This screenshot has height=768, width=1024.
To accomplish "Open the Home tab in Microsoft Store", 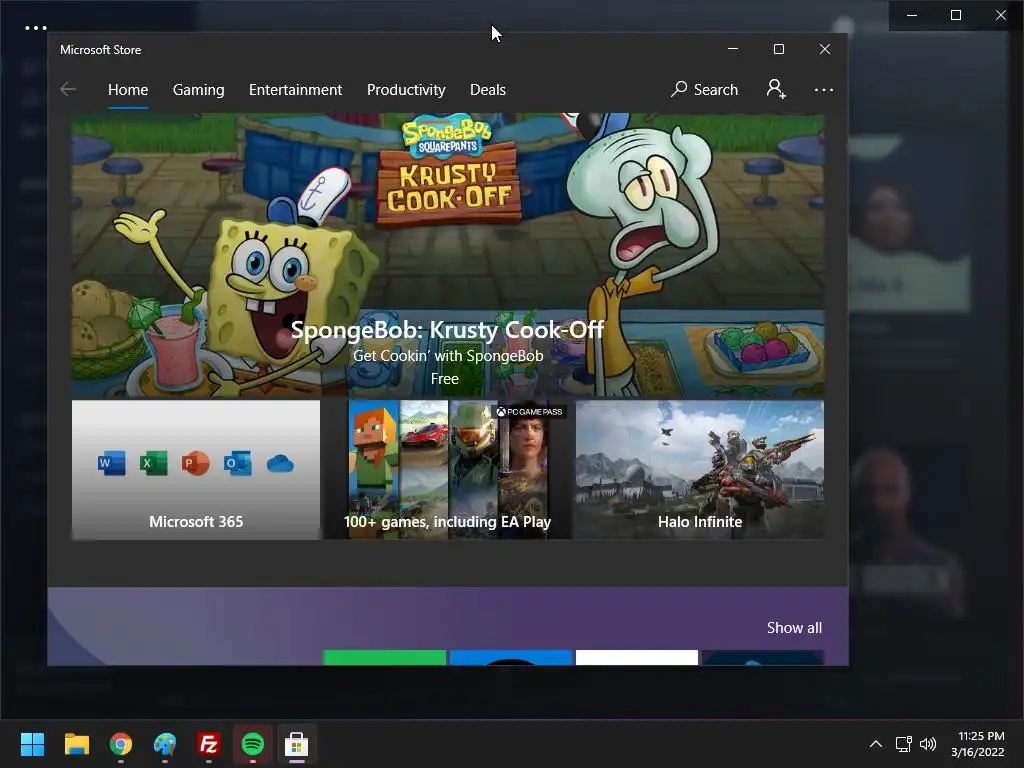I will [x=128, y=89].
